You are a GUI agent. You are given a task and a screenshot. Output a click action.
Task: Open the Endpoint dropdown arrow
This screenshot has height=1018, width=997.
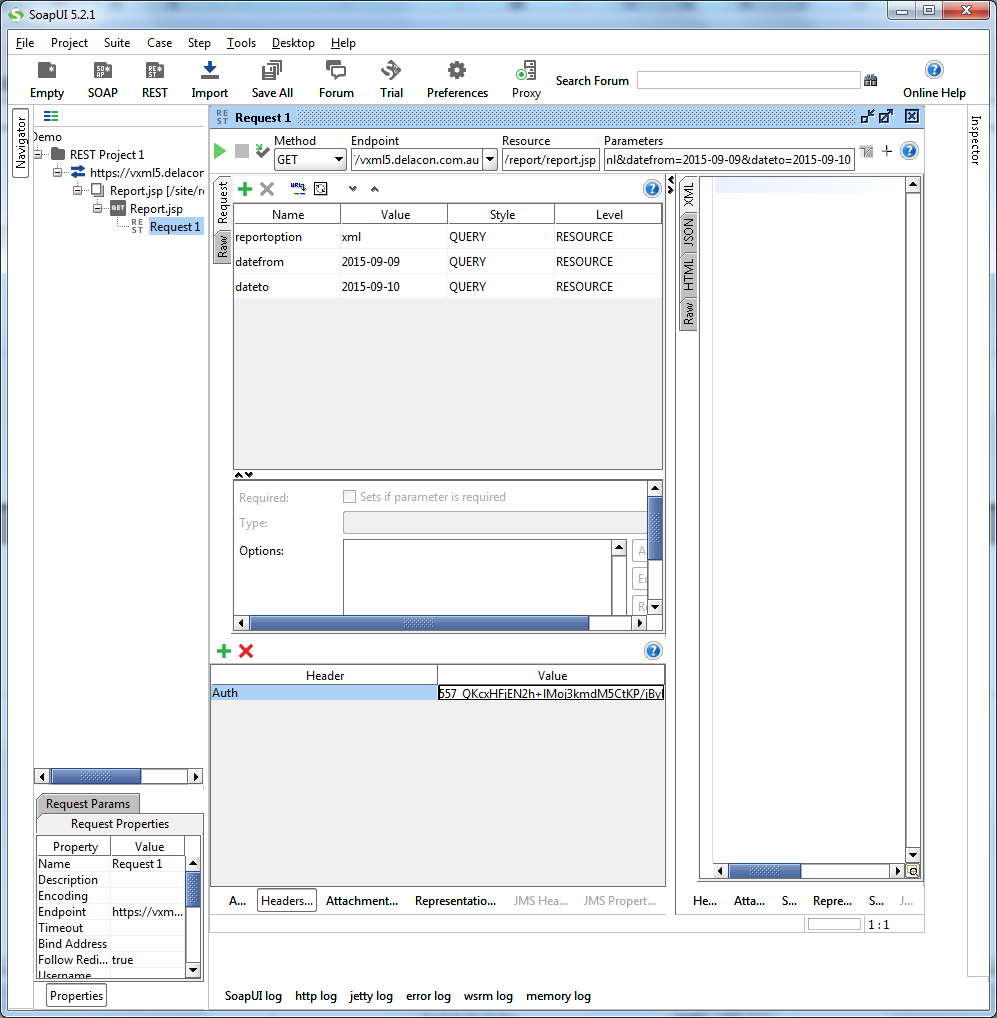pyautogui.click(x=490, y=160)
